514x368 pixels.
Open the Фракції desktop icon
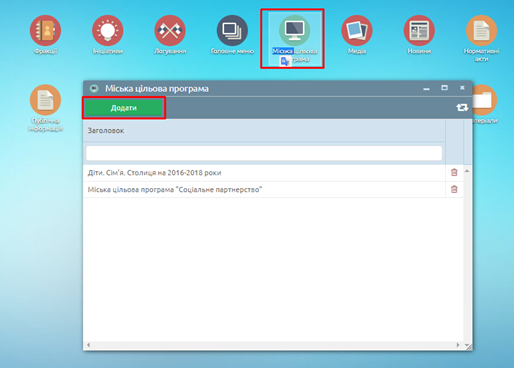45,31
